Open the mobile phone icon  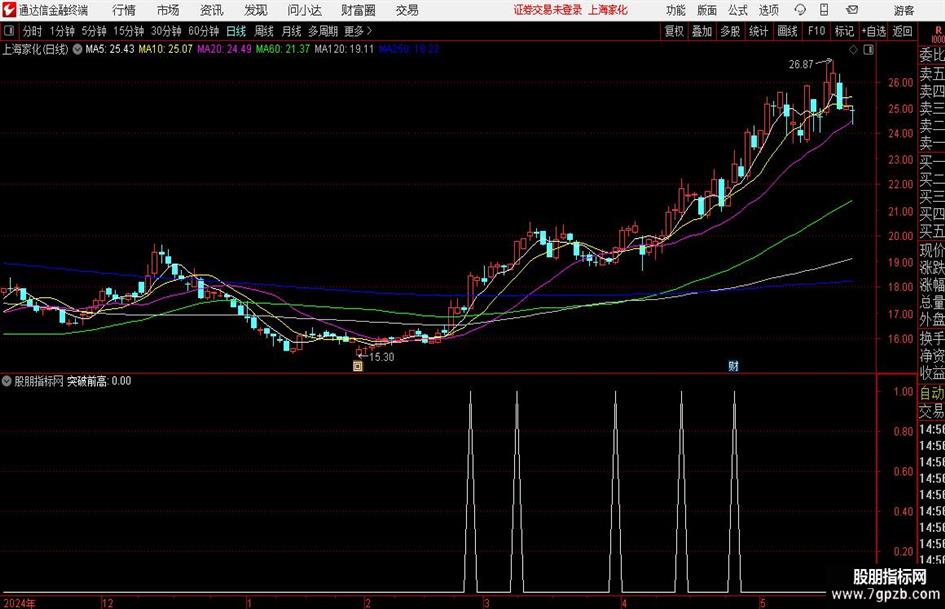[x=824, y=10]
